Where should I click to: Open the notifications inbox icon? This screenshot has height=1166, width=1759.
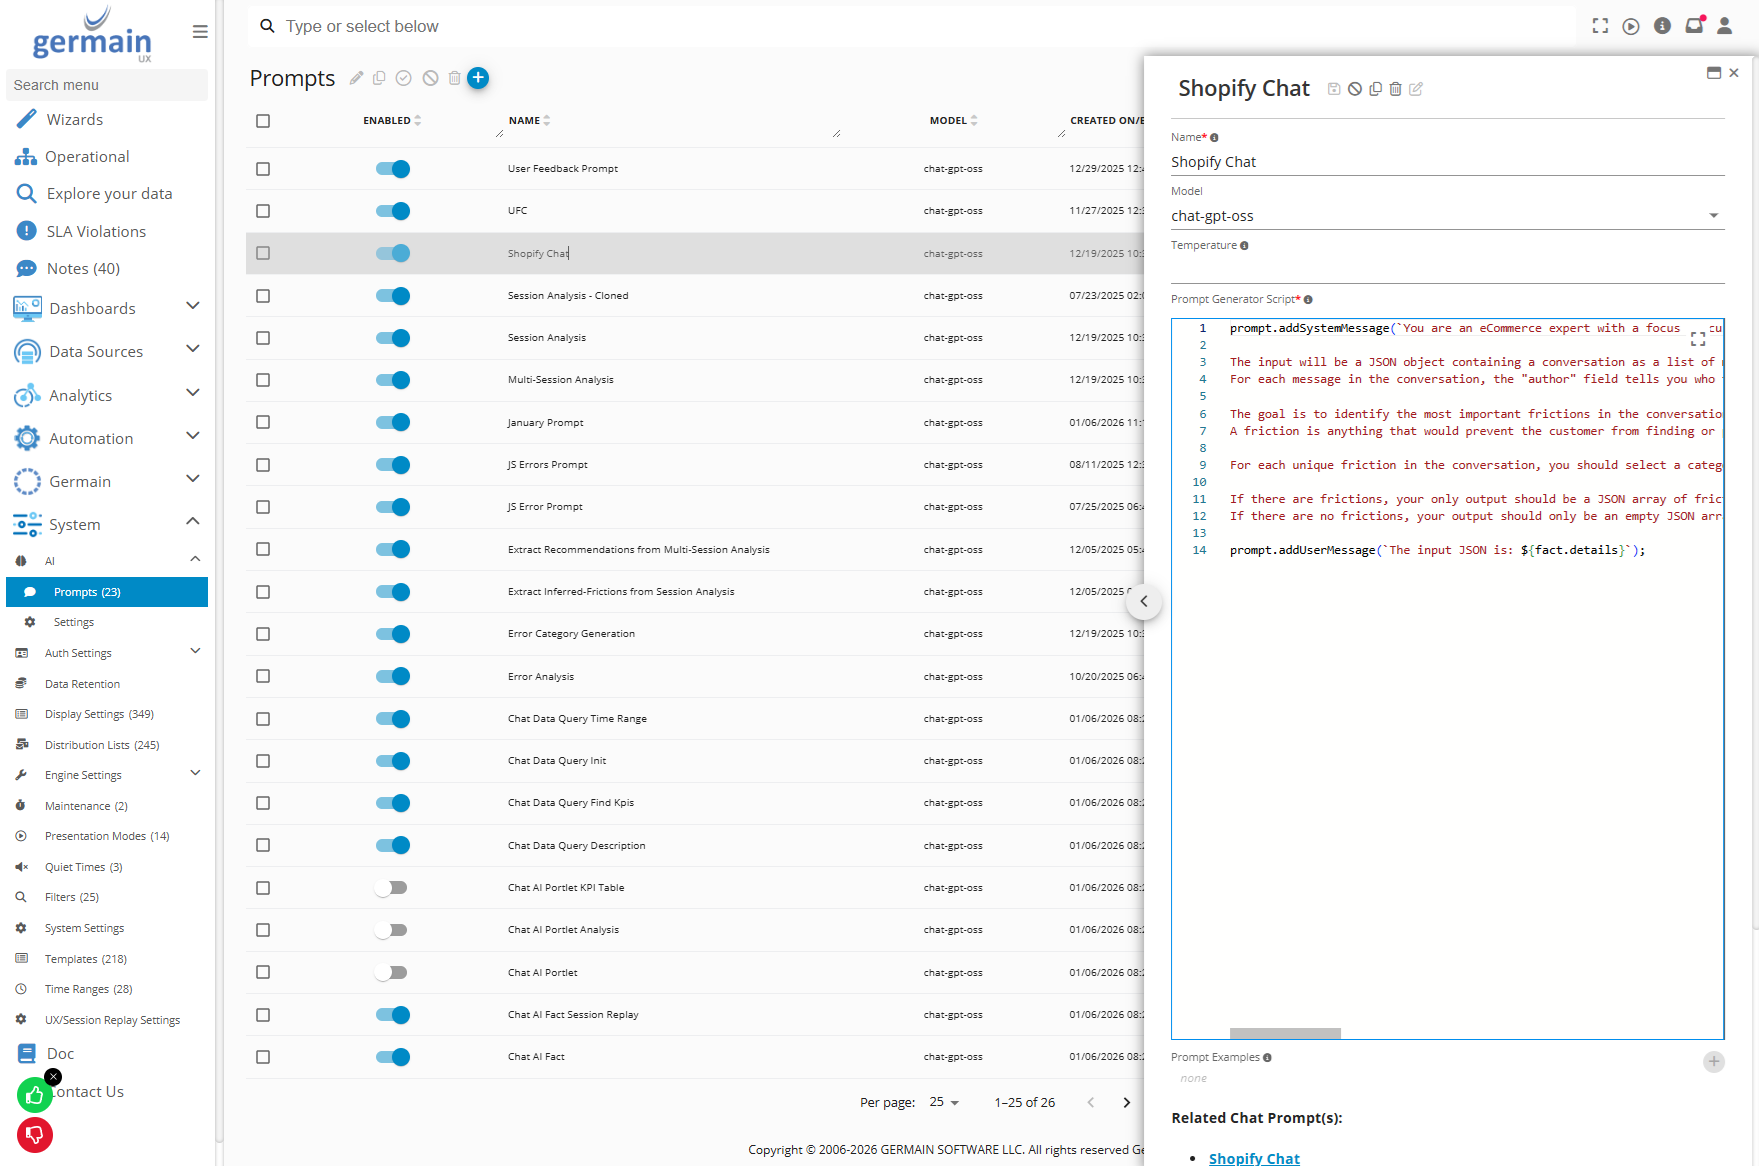pos(1694,26)
